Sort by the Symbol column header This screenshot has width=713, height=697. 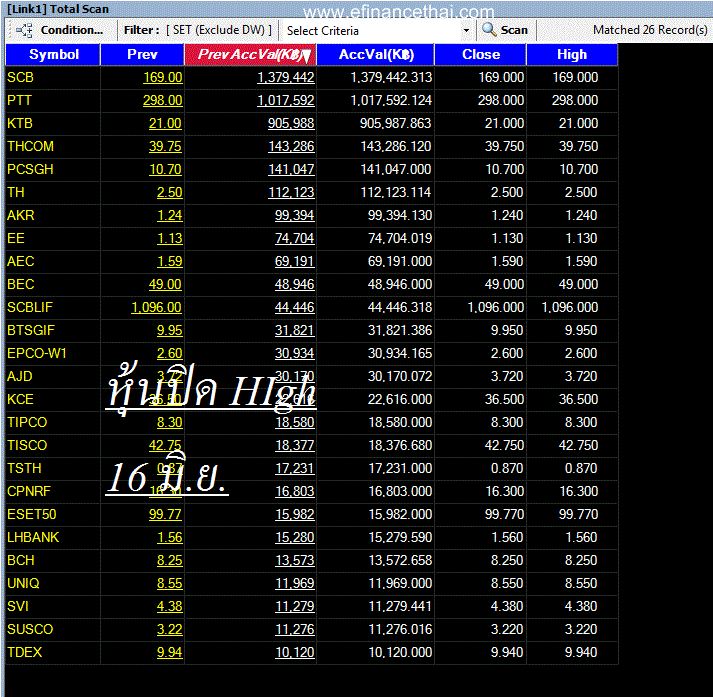(x=53, y=55)
